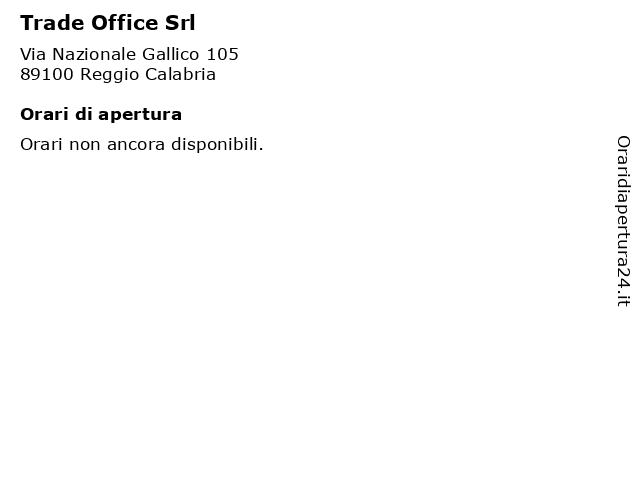Click the house number "105"
The width and height of the screenshot is (640, 480).
pyautogui.click(x=222, y=54)
